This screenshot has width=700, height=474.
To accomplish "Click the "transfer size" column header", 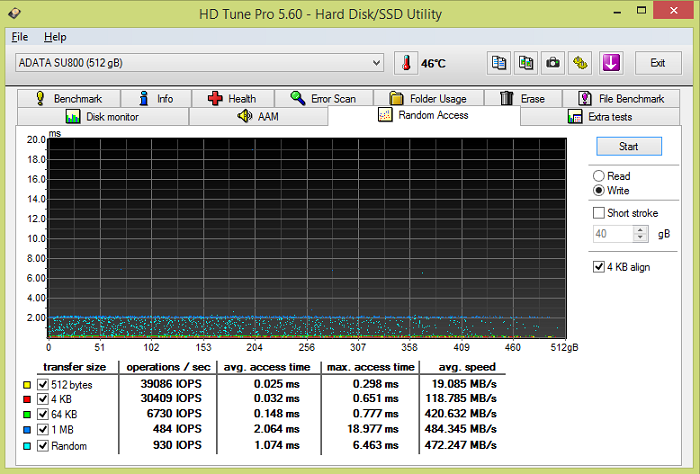I will pyautogui.click(x=75, y=367).
